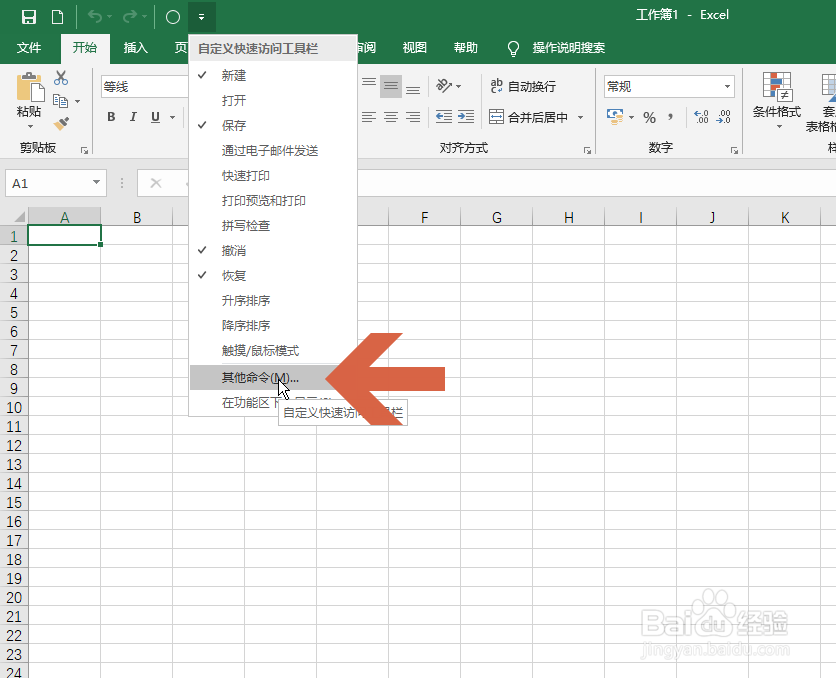
Task: Decrease decimal places icon
Action: click(x=724, y=117)
